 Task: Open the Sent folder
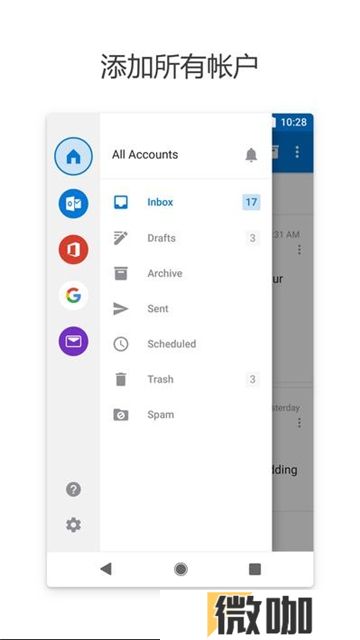click(x=186, y=309)
